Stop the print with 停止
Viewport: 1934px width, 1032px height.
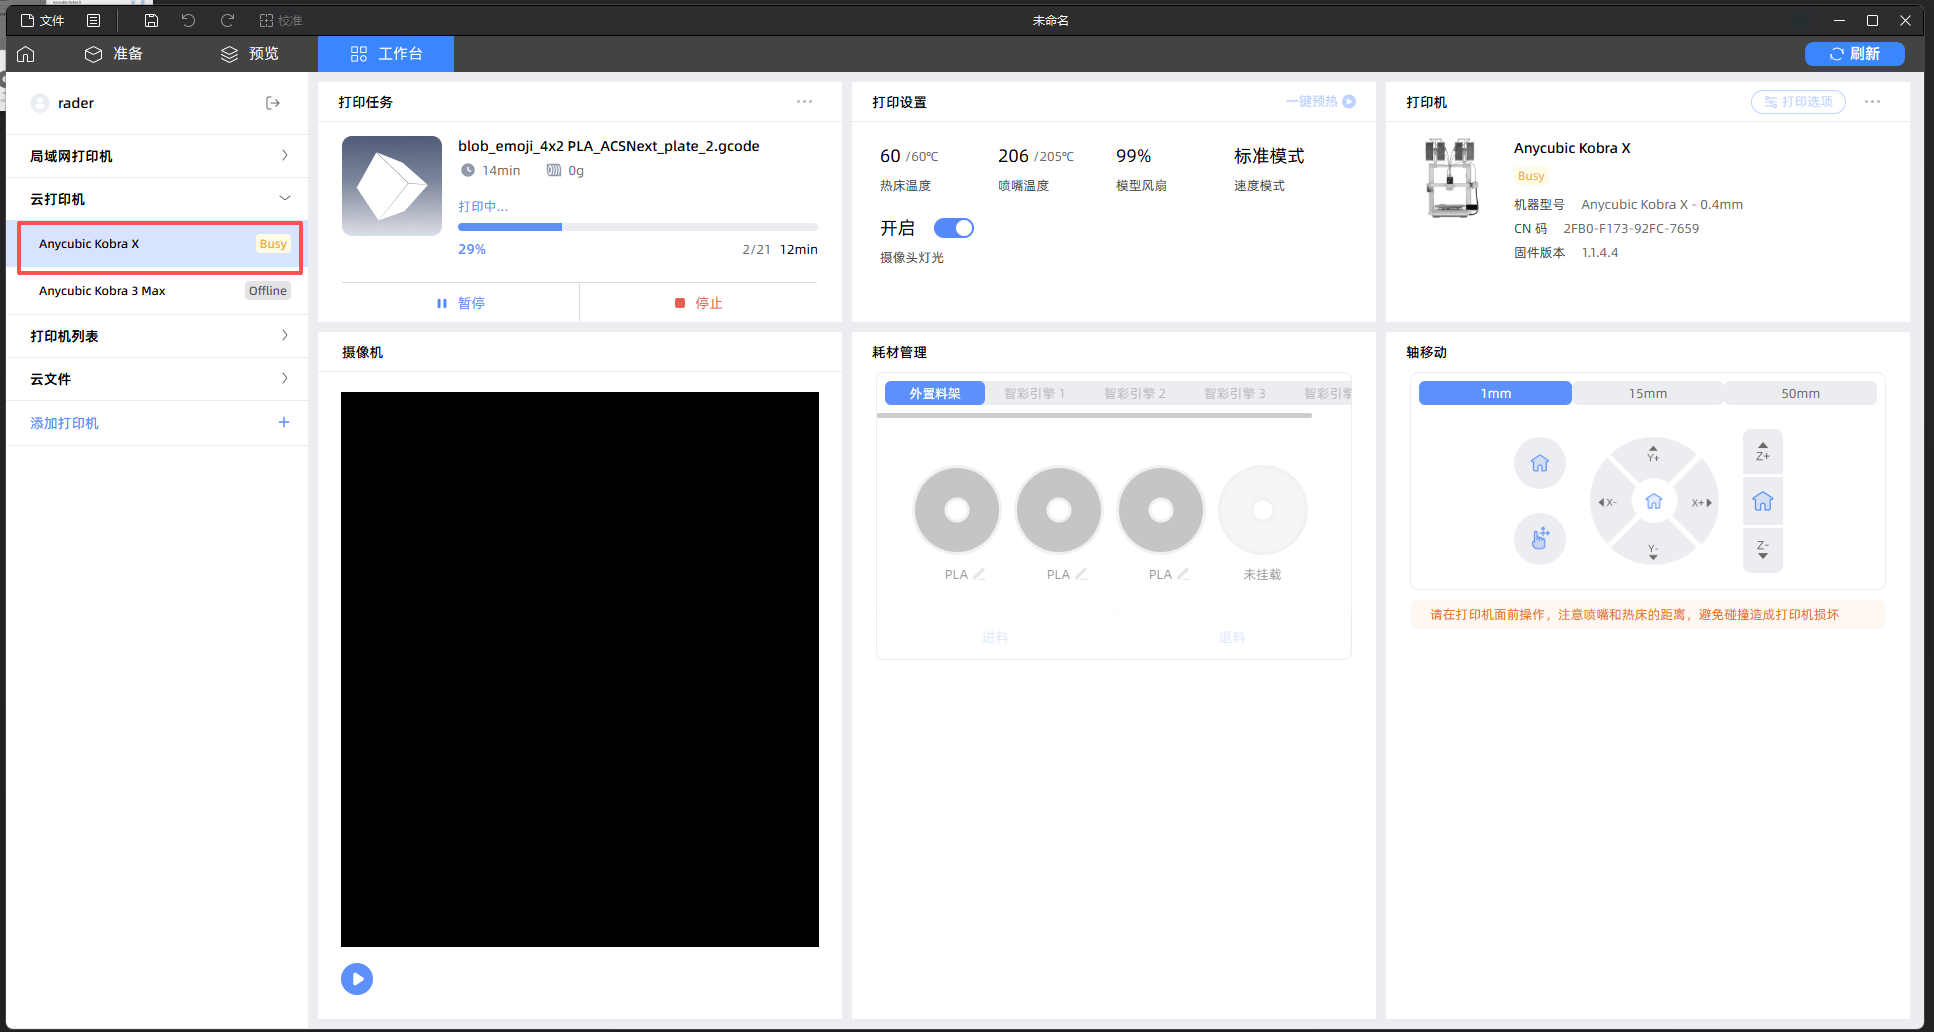click(699, 303)
